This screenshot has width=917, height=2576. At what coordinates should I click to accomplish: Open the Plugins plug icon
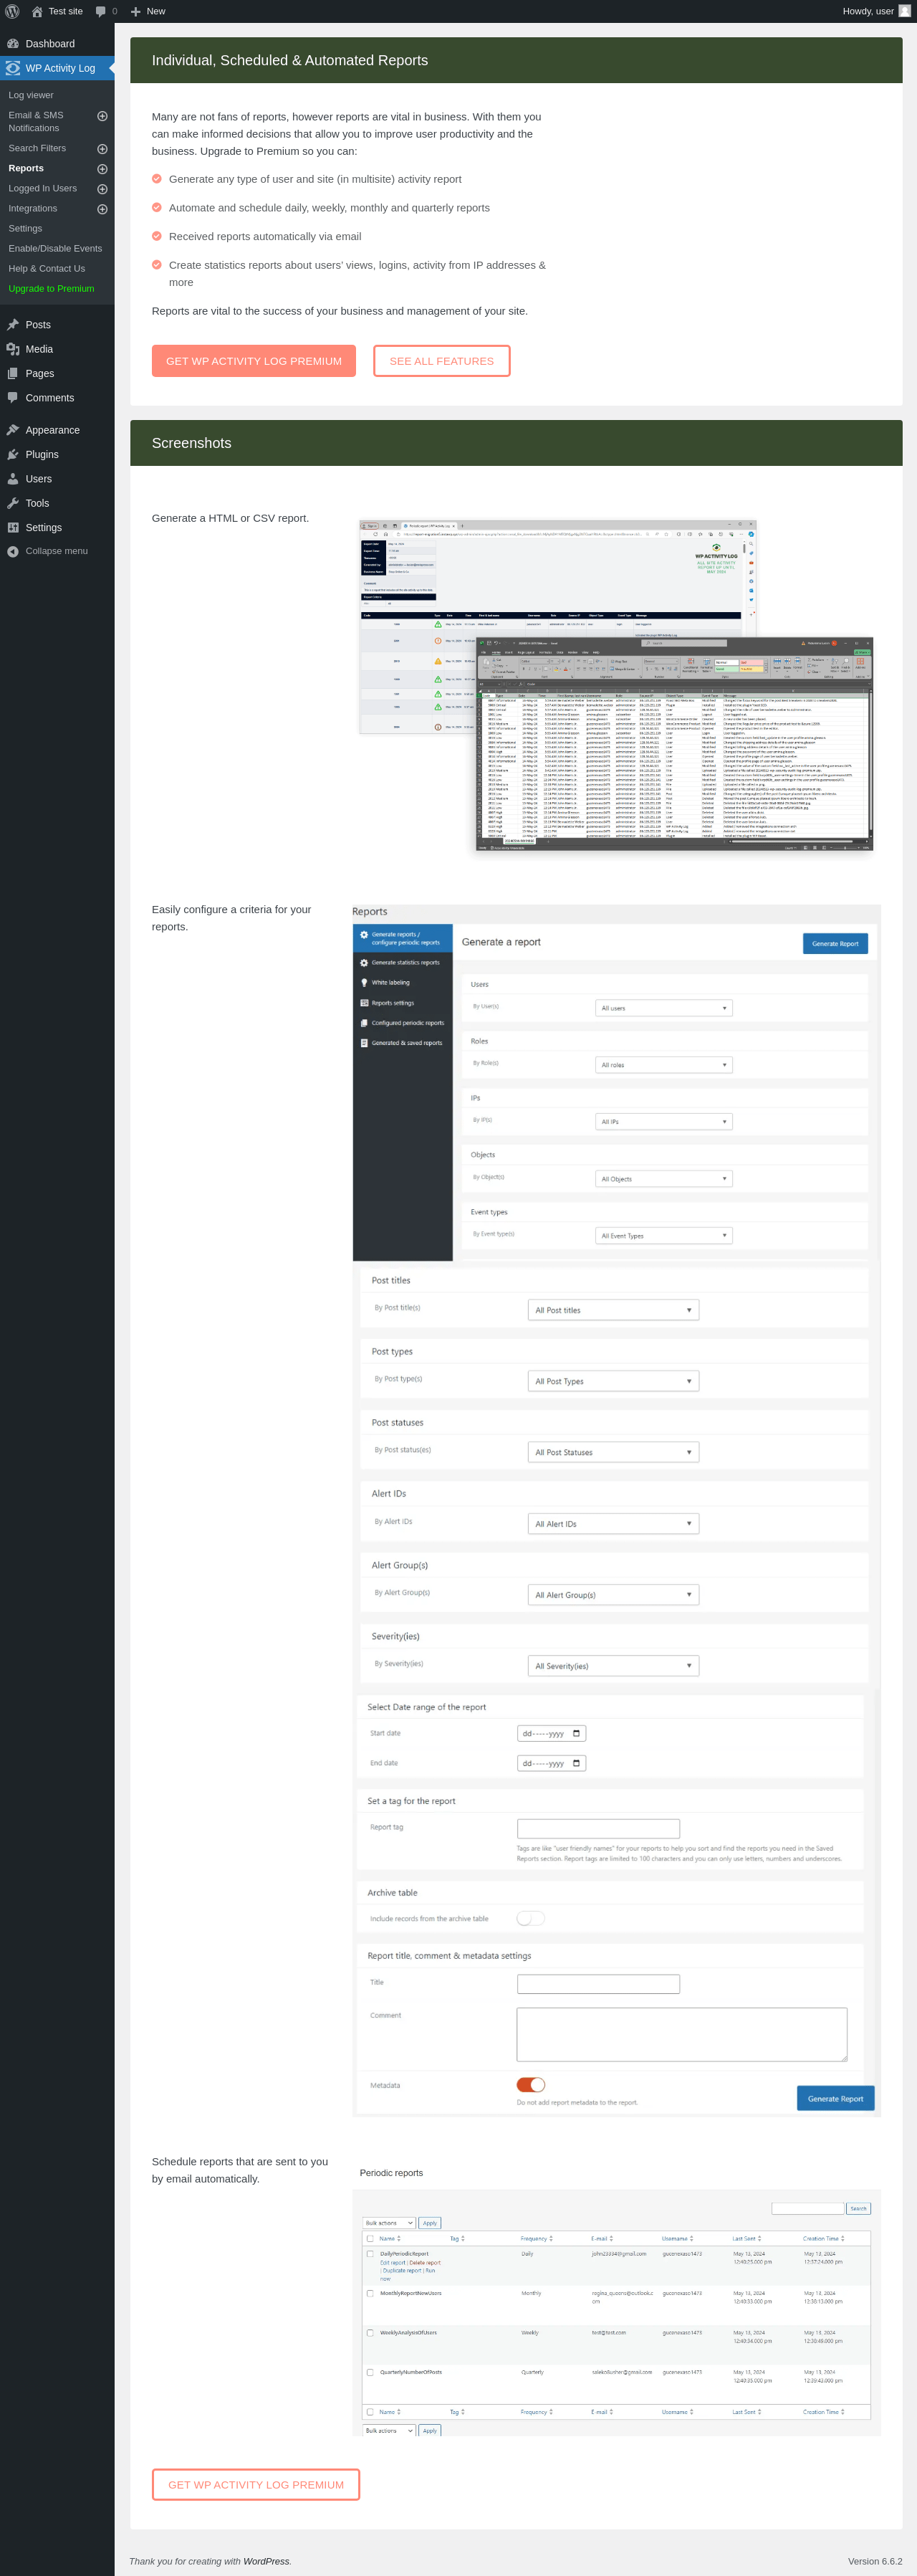click(13, 454)
